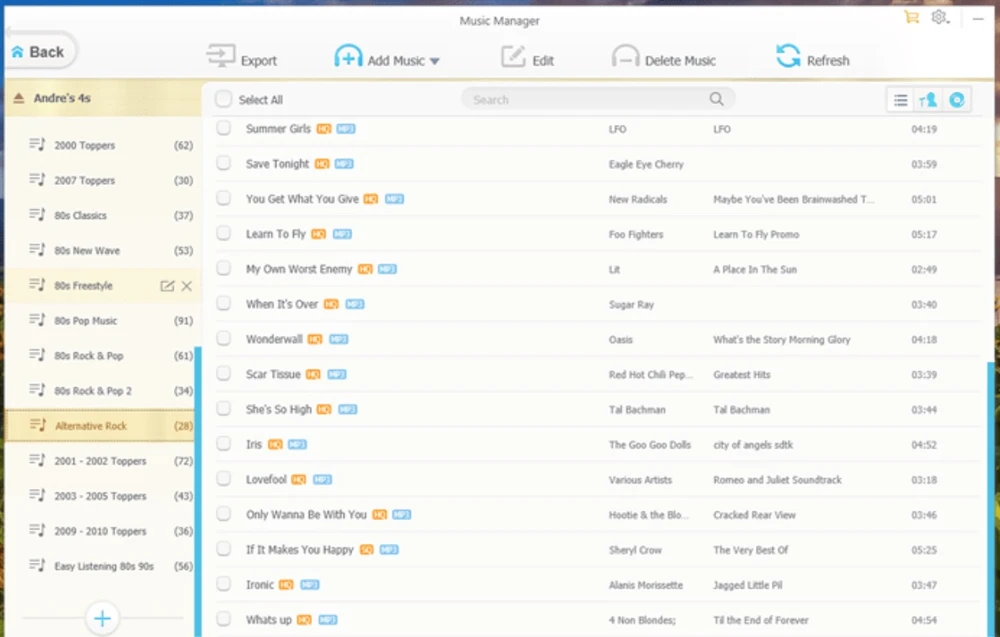The image size is (1000, 637).
Task: Rename the 80s Freestyle playlist via edit icon
Action: (167, 286)
